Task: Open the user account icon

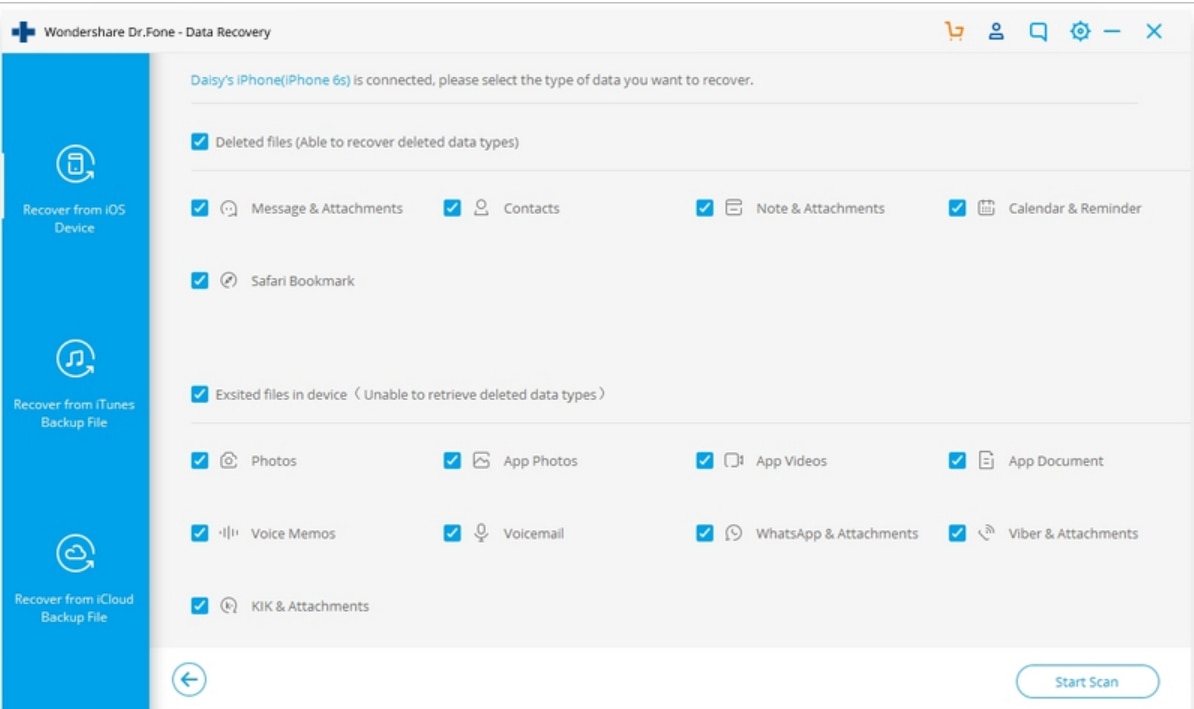Action: pos(996,31)
